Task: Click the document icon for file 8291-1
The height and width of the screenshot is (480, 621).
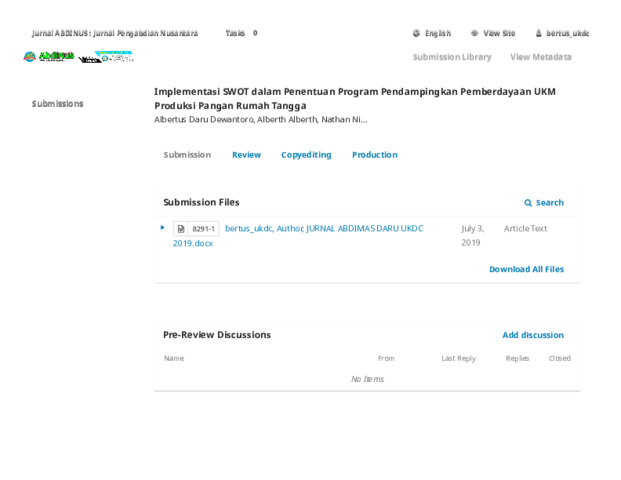Action: 181,229
